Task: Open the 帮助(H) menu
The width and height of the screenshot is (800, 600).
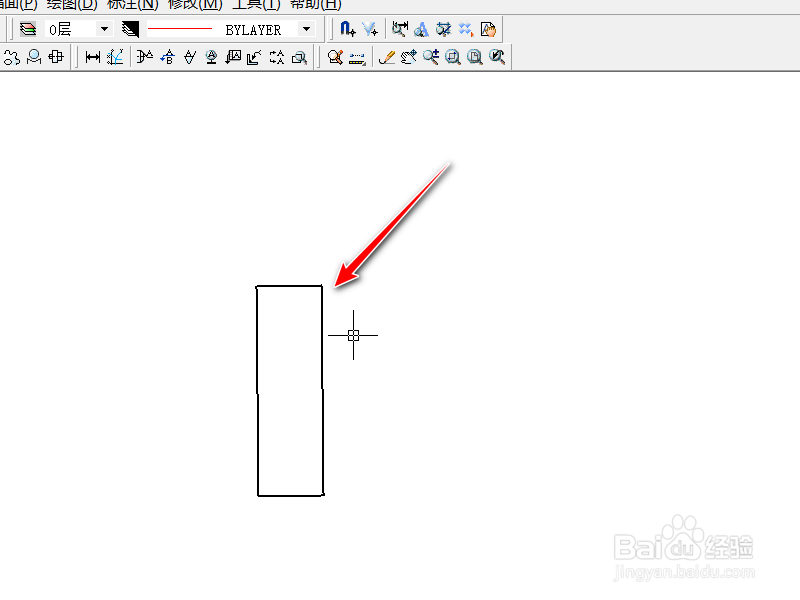Action: coord(316,5)
